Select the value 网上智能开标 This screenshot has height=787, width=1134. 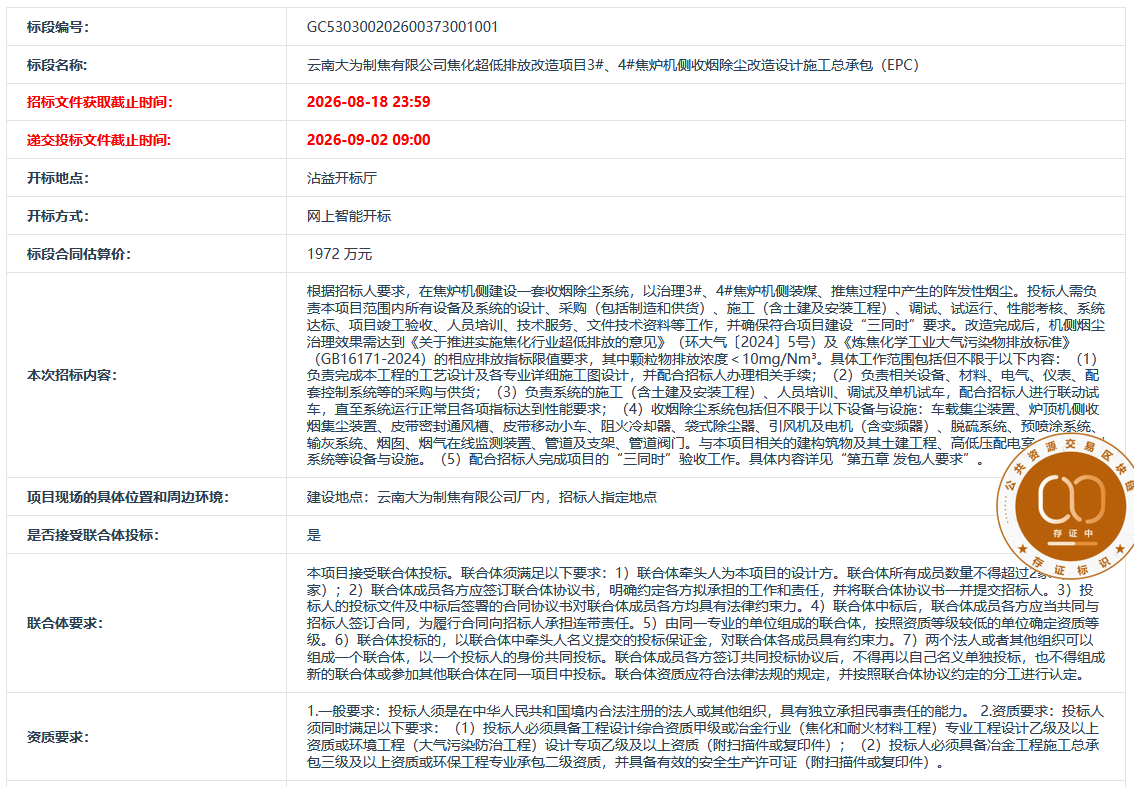349,216
